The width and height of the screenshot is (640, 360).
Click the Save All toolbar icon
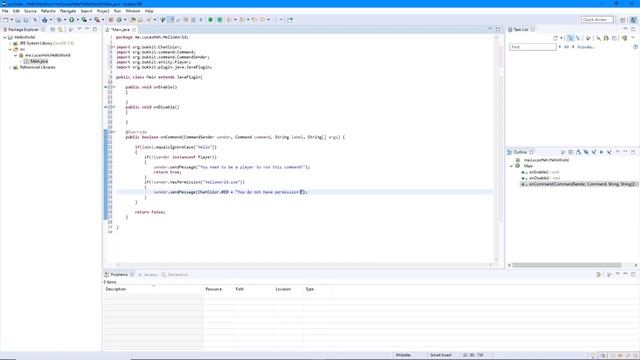[26, 20]
